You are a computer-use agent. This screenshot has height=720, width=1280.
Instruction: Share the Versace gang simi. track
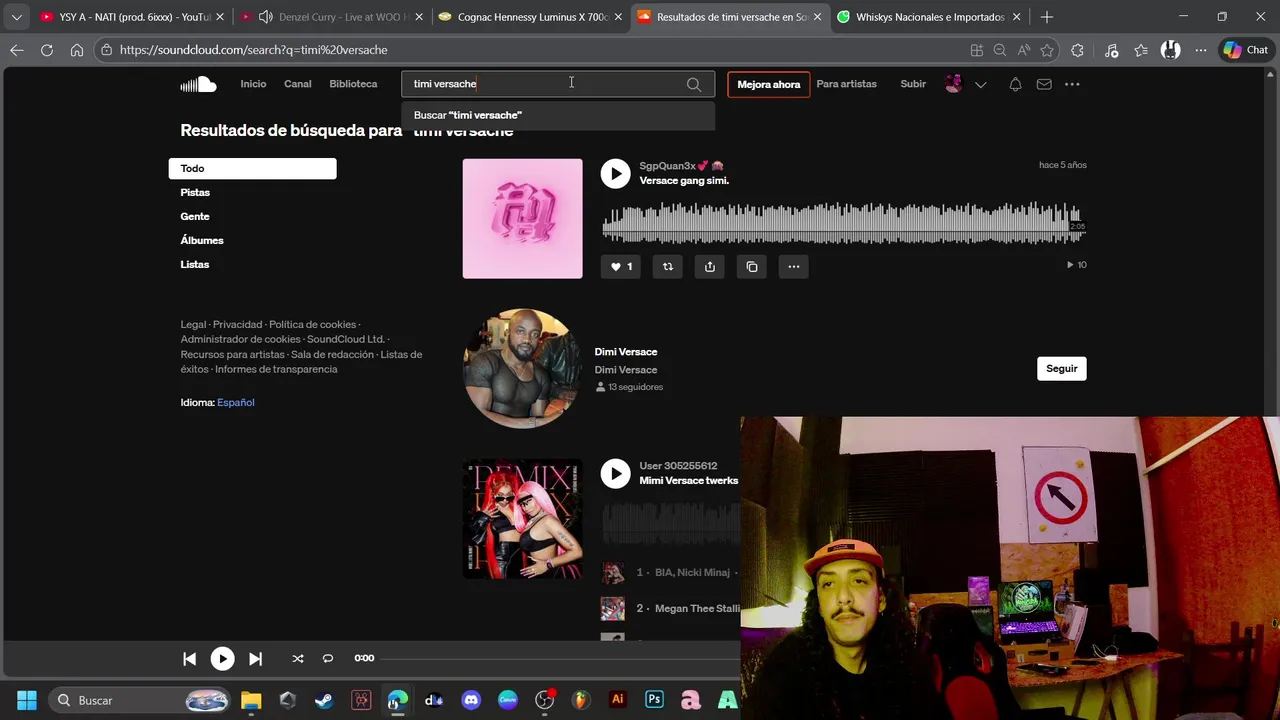[x=710, y=266]
